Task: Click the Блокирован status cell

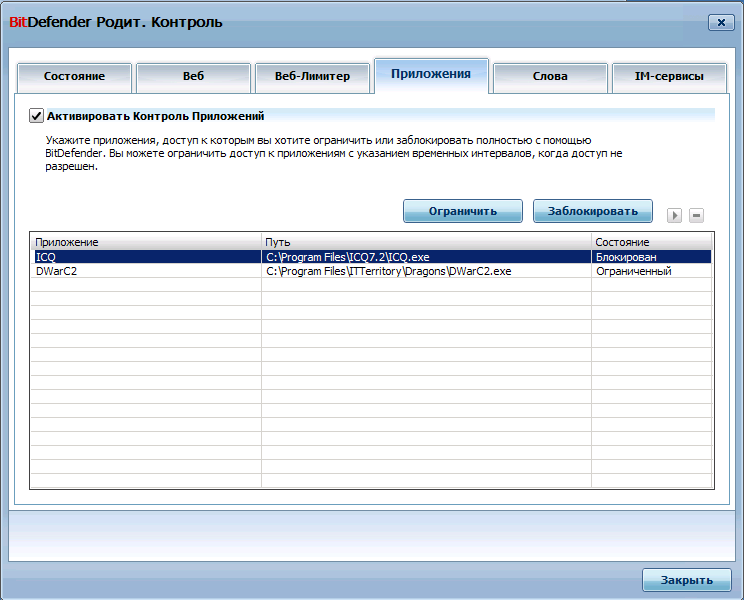Action: pyautogui.click(x=651, y=257)
